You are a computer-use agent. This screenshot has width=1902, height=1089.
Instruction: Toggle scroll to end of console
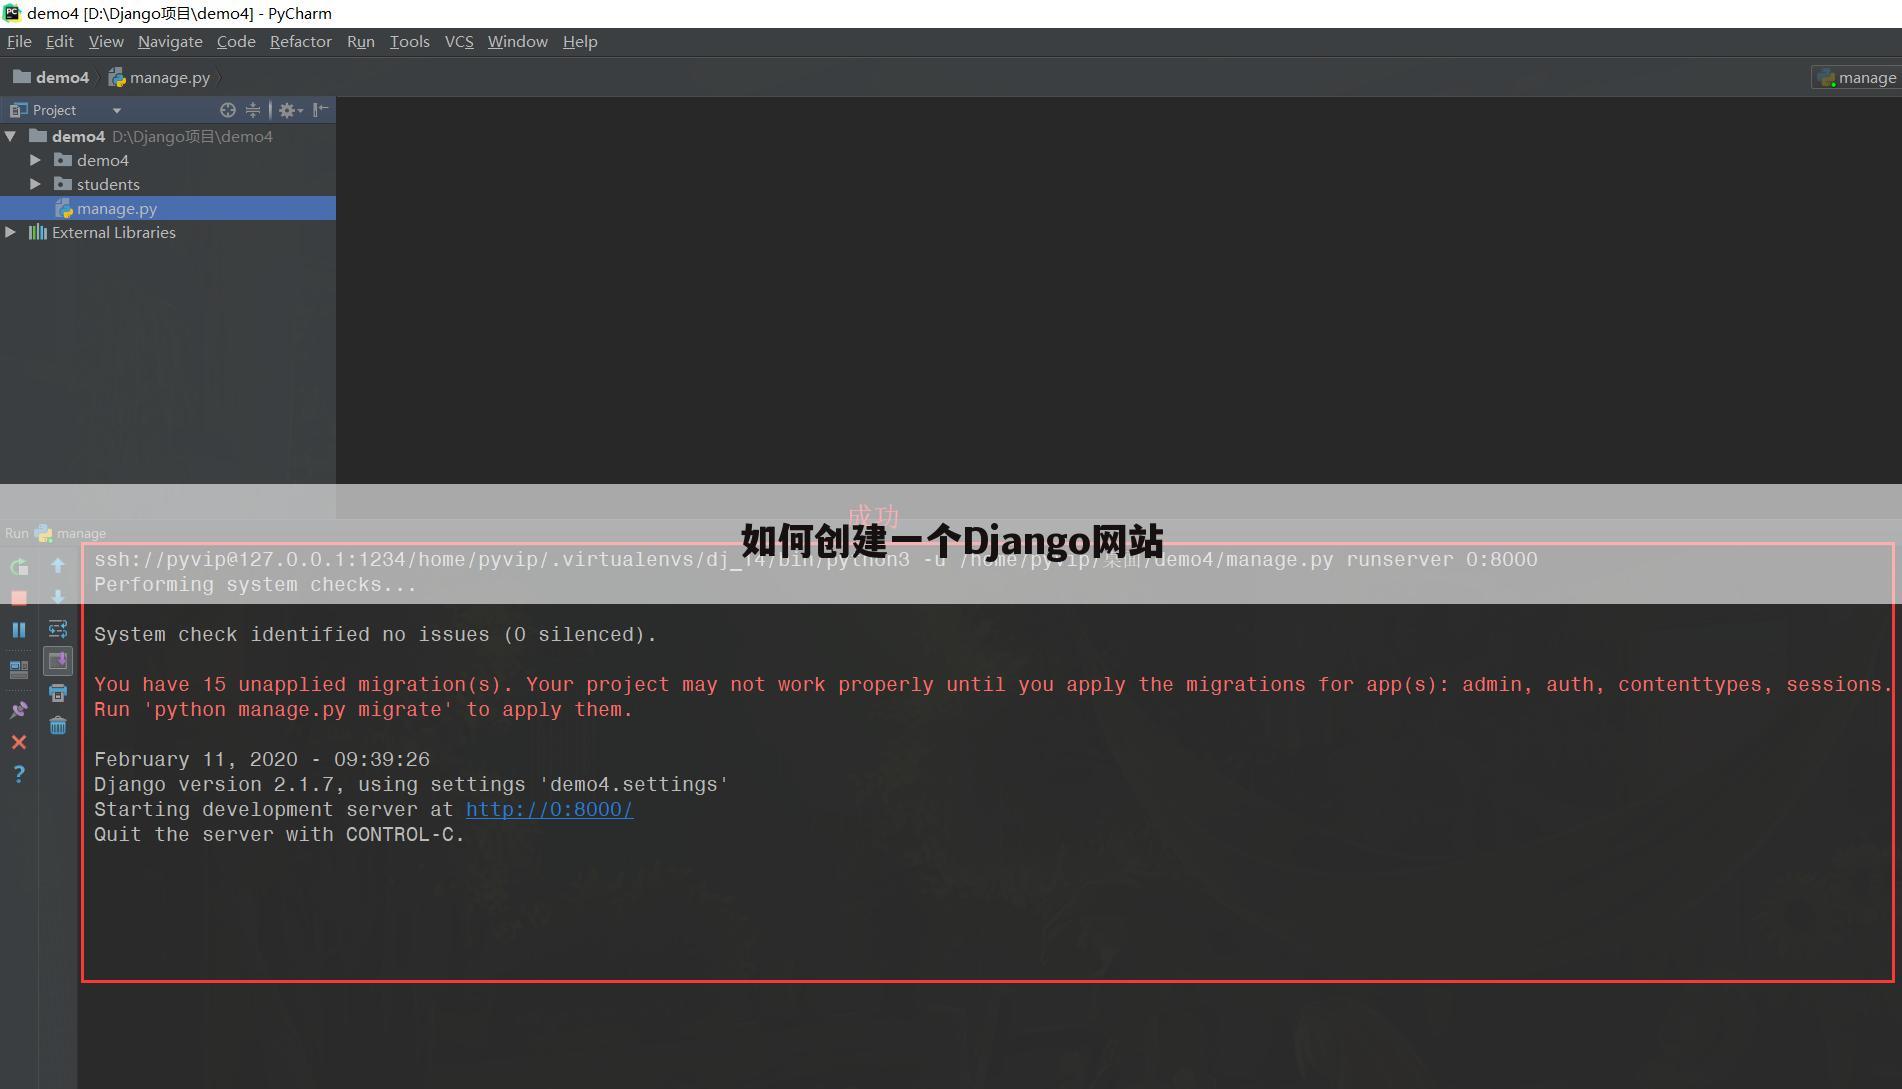(x=58, y=661)
